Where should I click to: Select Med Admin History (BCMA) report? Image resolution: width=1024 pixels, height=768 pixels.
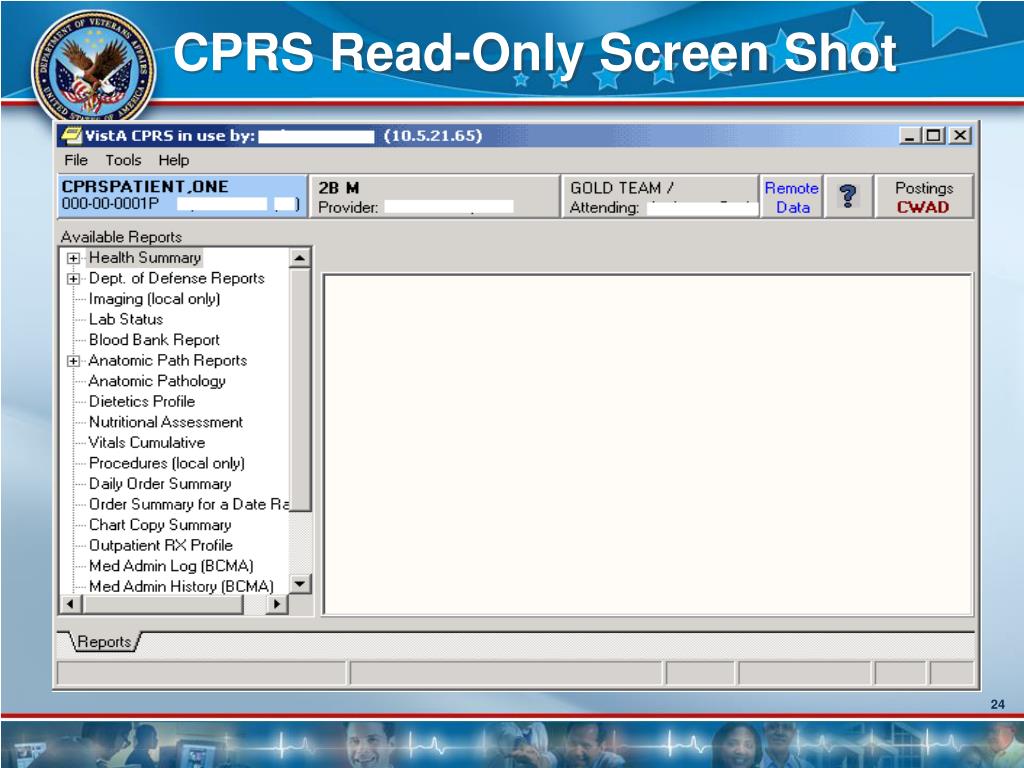click(181, 586)
